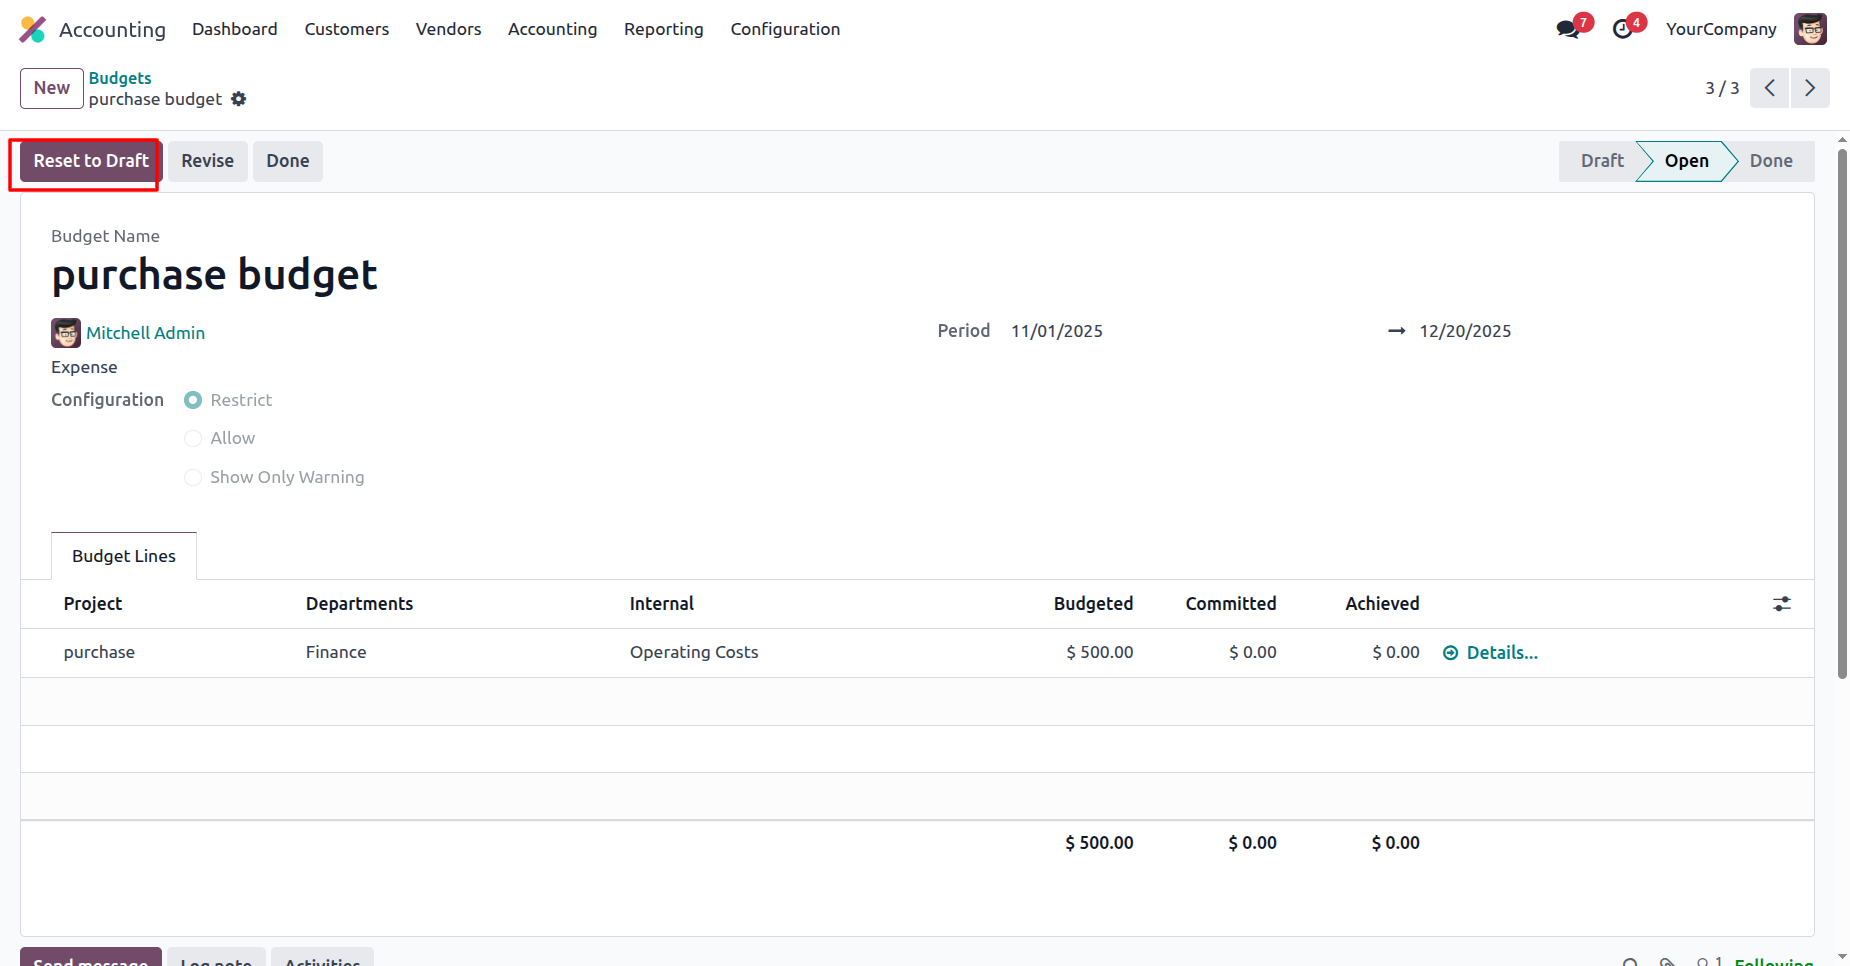Open the YourCompany company switcher
Viewport: 1850px width, 966px height.
[1721, 29]
